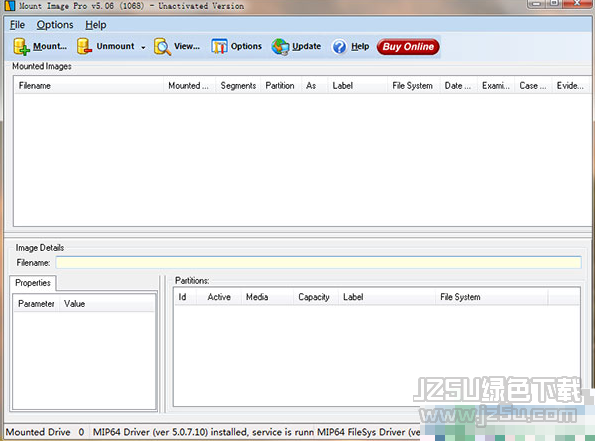Screen dimensions: 595x441
Task: Select the Properties tab
Action: (33, 283)
